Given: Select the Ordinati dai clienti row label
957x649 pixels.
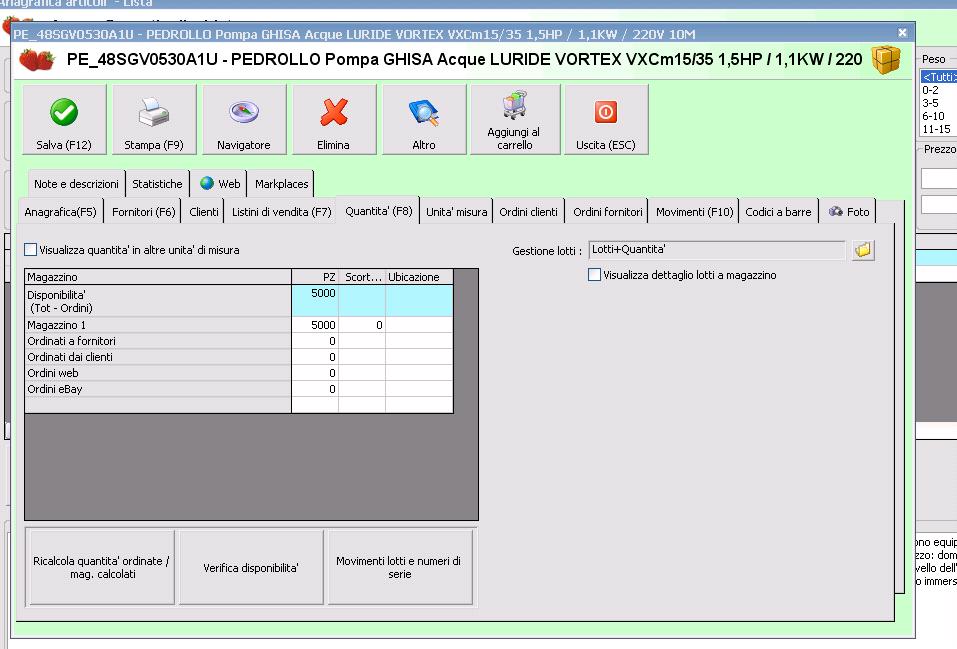Looking at the screenshot, I should tap(157, 357).
